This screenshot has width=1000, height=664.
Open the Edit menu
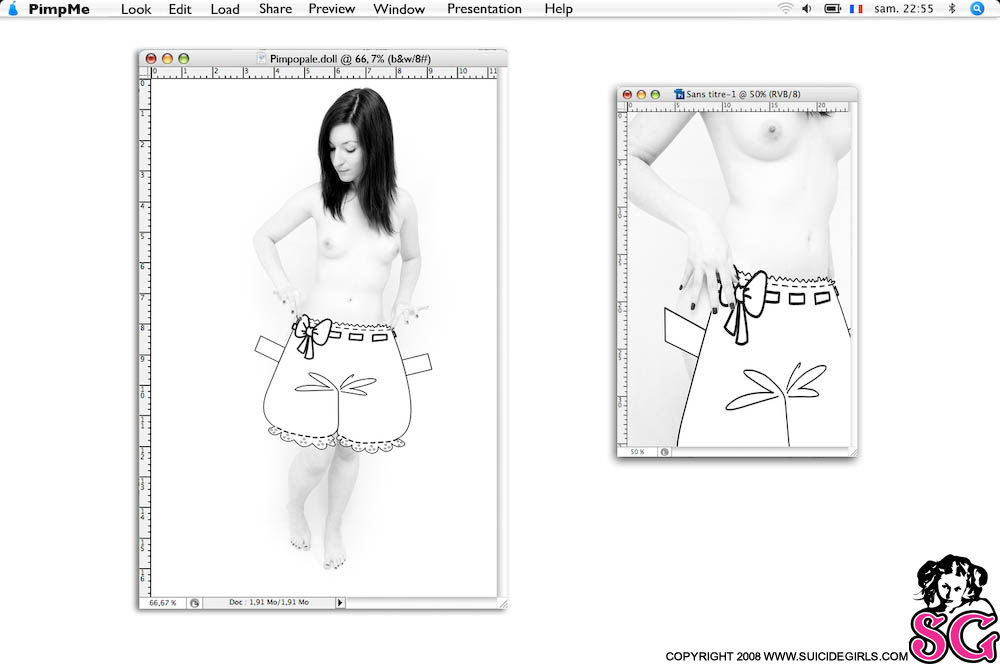[x=180, y=9]
